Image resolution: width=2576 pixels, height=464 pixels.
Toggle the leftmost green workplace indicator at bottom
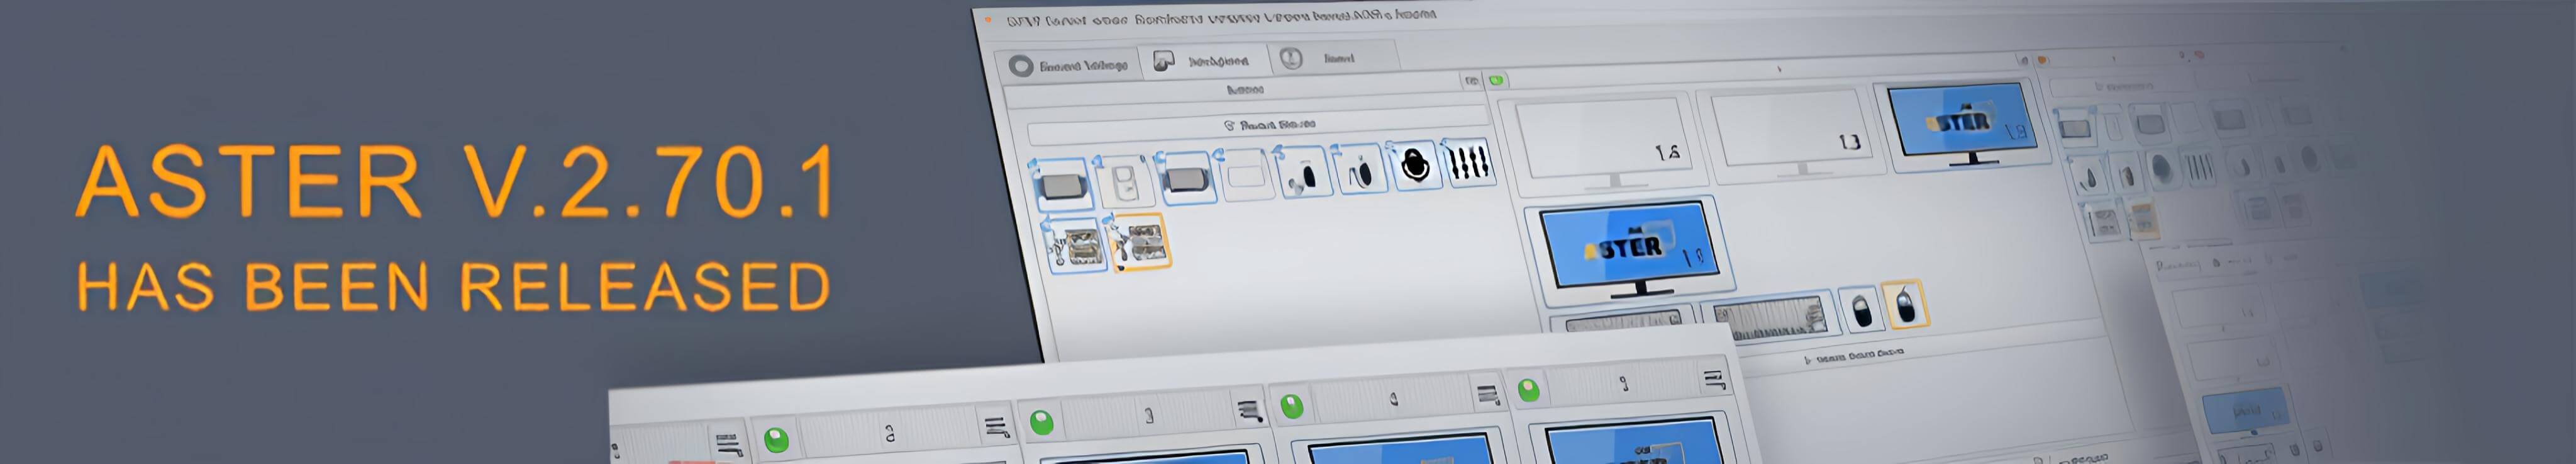point(776,439)
